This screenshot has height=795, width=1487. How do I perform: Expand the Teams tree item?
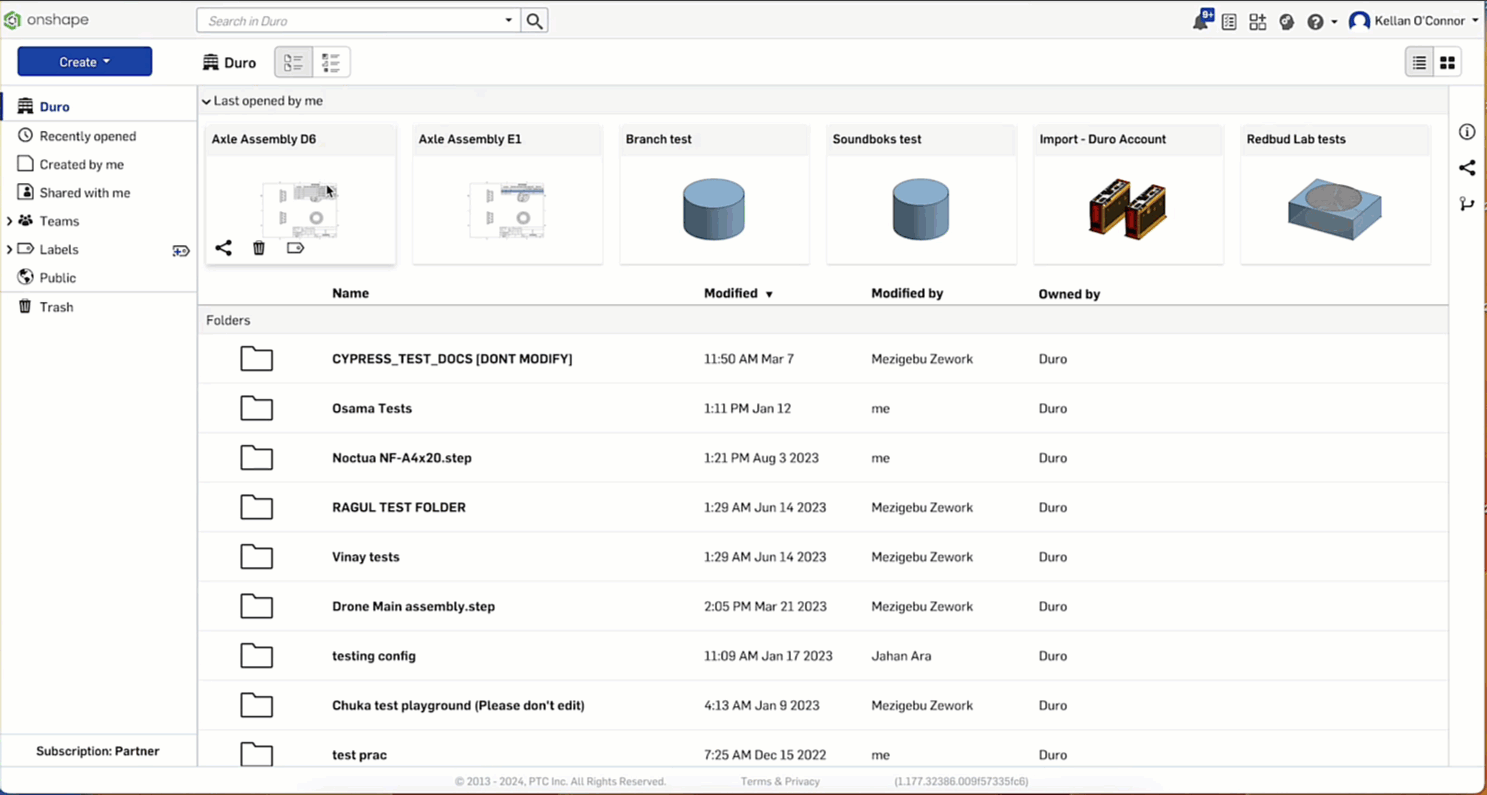tap(10, 221)
